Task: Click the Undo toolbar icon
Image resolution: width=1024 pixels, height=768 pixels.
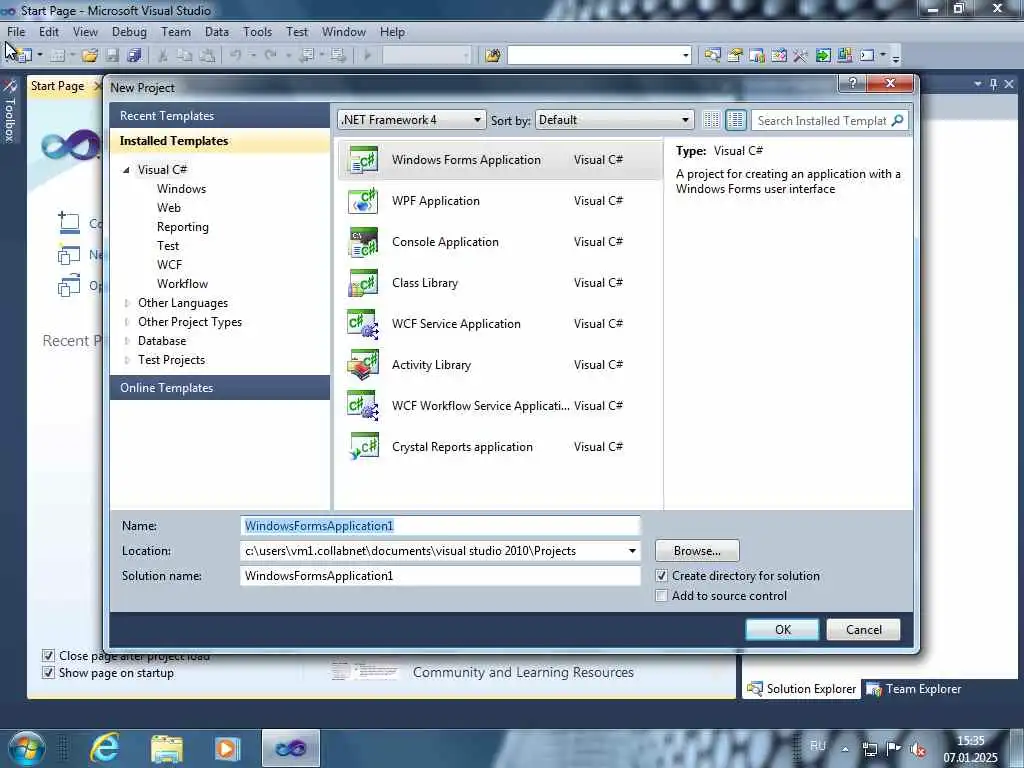Action: 236,56
